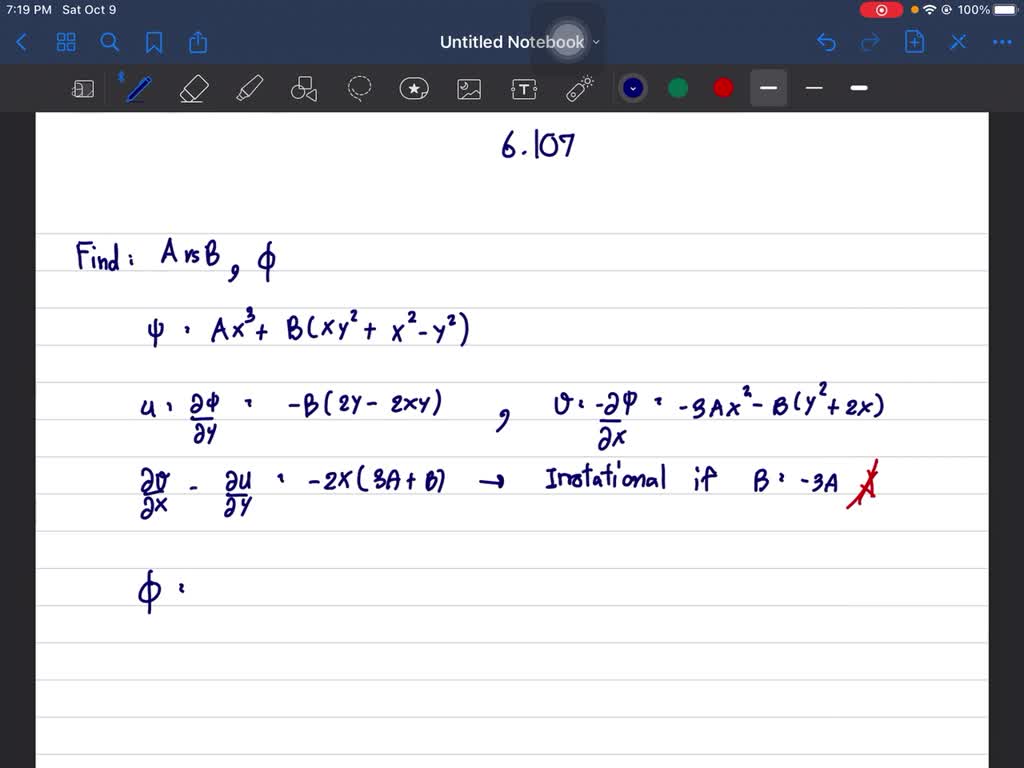Switch to the Highlighter tool
The width and height of the screenshot is (1024, 768).
[248, 88]
